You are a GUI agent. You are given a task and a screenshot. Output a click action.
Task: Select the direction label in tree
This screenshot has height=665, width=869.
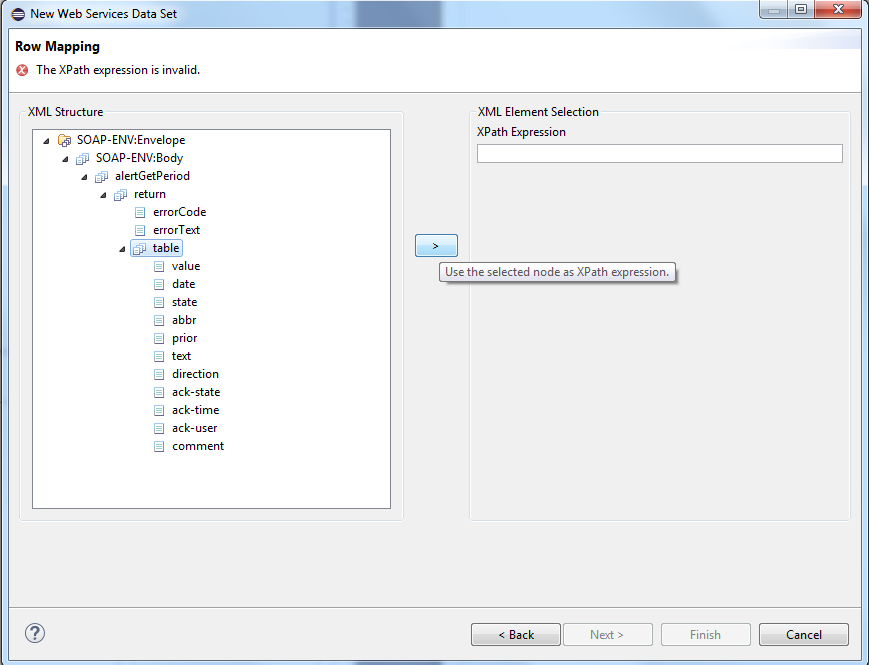195,374
